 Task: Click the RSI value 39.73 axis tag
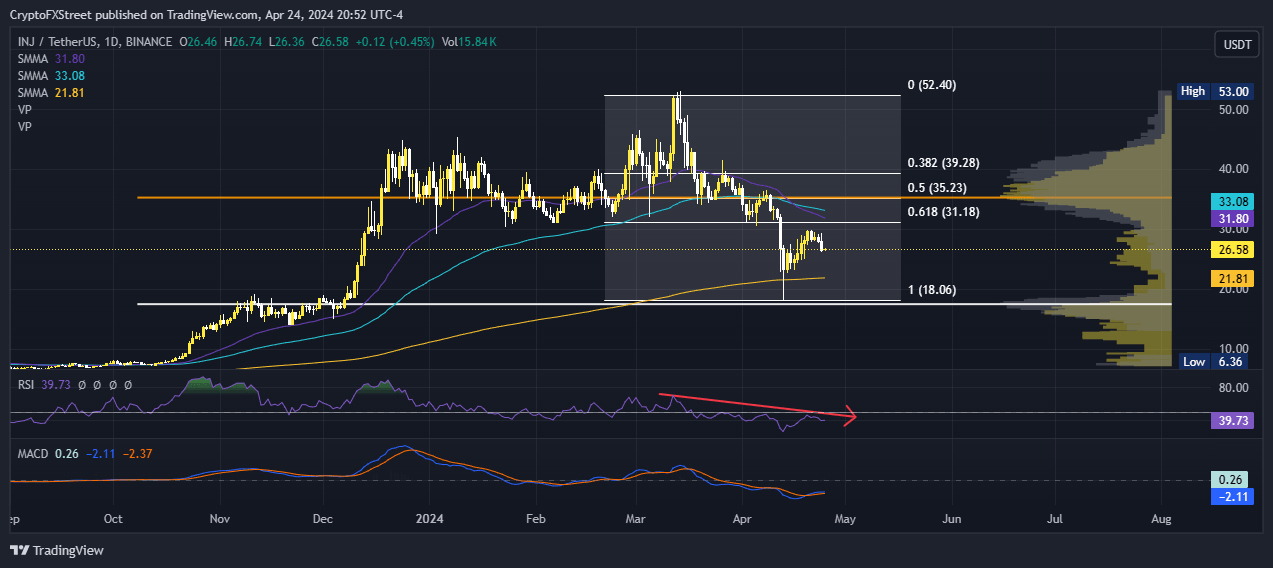coord(1227,422)
